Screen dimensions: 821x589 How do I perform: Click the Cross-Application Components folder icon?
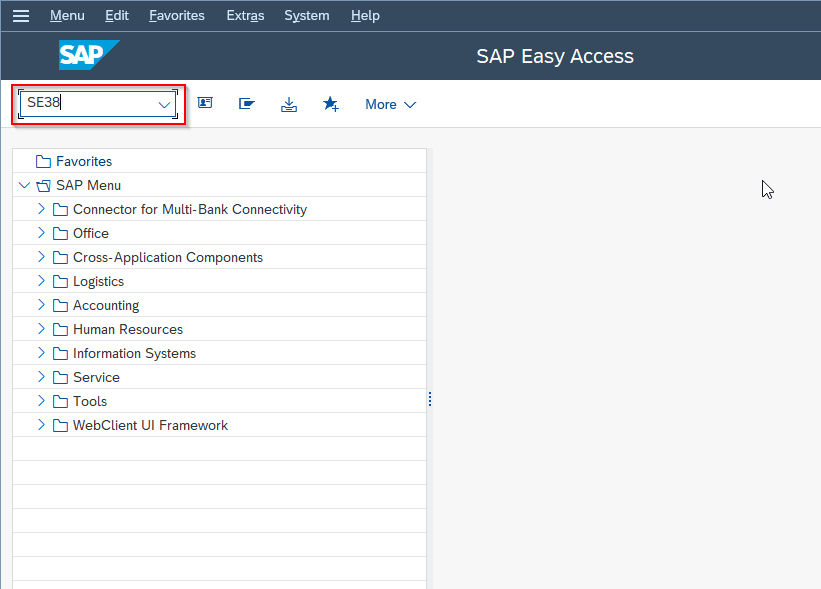click(60, 258)
